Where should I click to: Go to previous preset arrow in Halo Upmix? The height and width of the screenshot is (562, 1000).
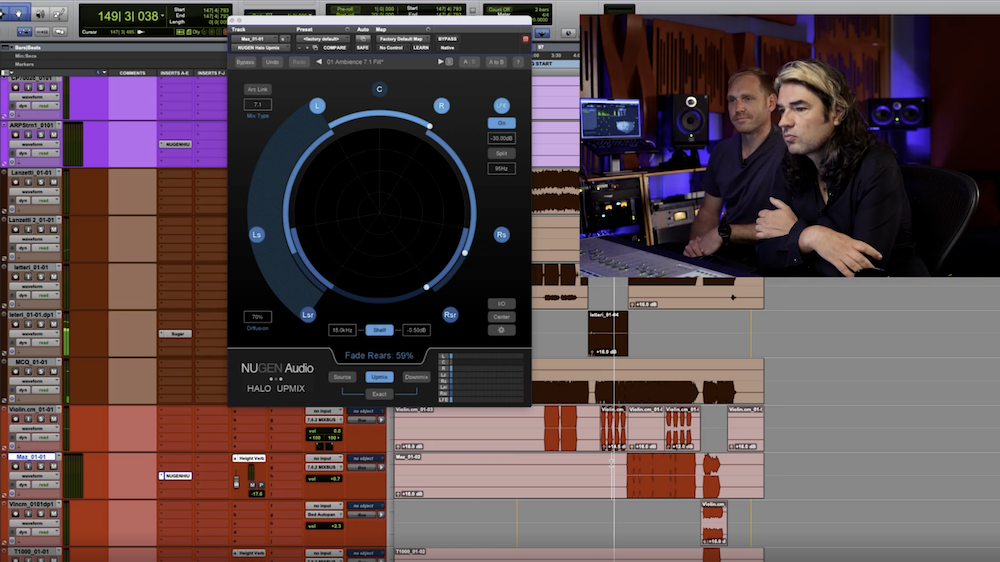click(319, 62)
